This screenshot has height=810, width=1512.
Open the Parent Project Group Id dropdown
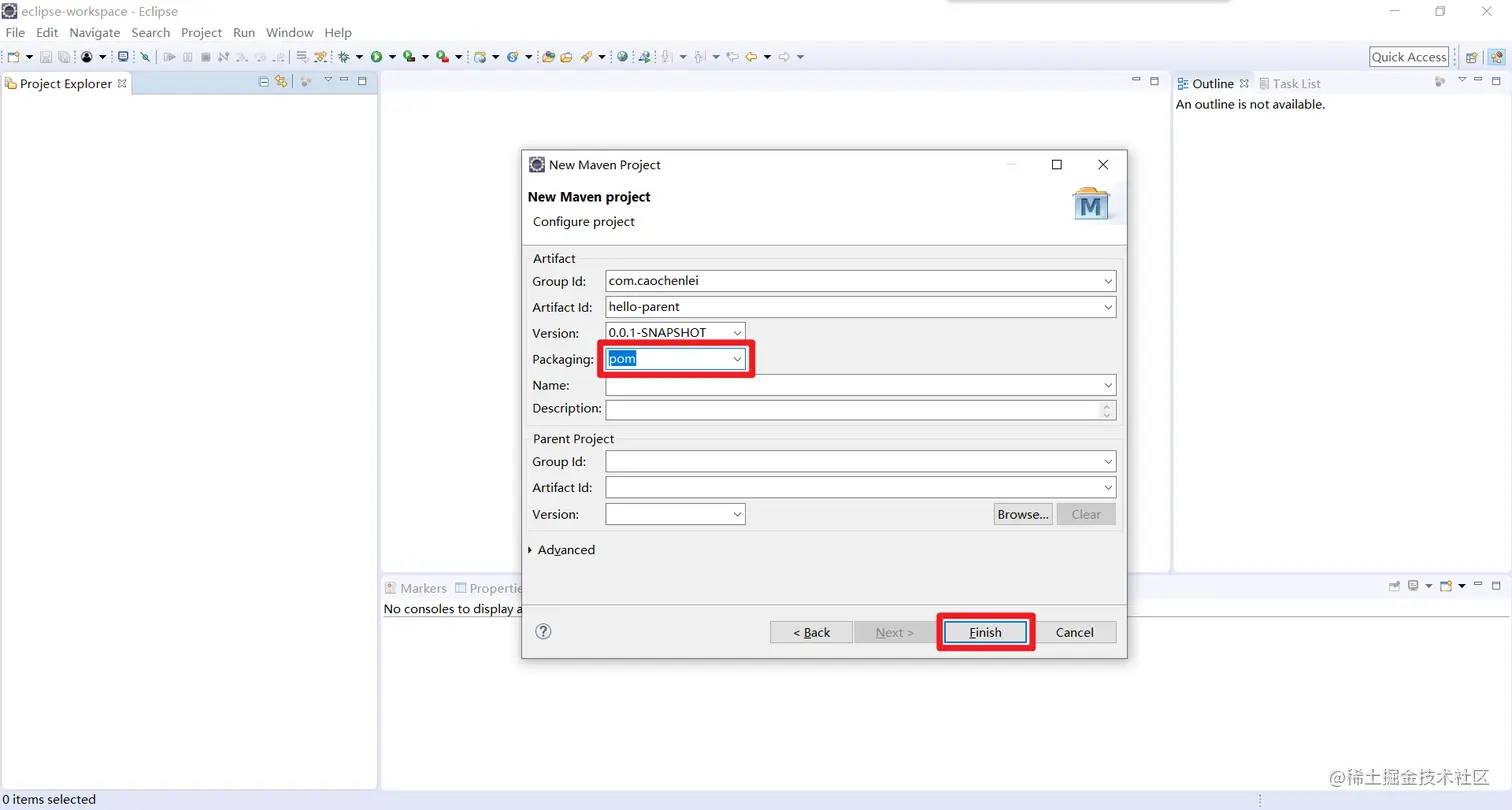click(x=1108, y=462)
